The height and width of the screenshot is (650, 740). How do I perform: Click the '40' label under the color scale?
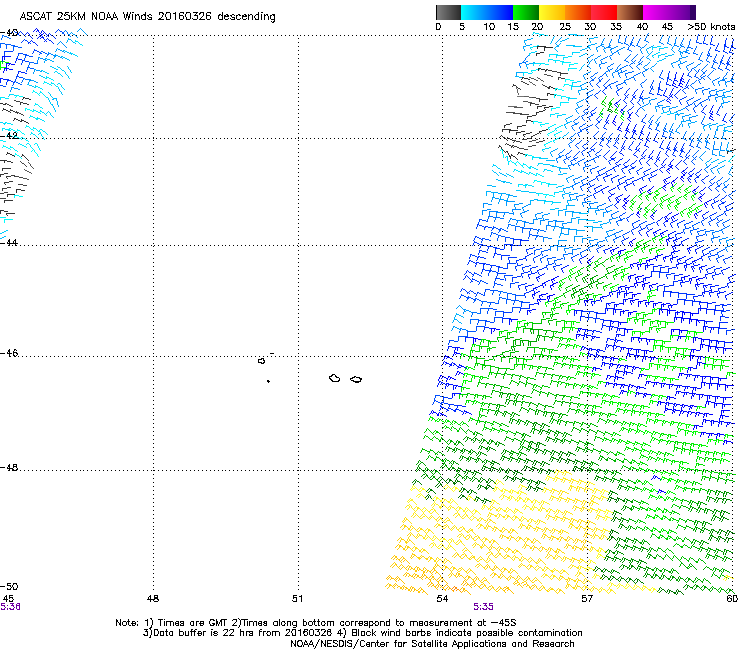[x=642, y=27]
